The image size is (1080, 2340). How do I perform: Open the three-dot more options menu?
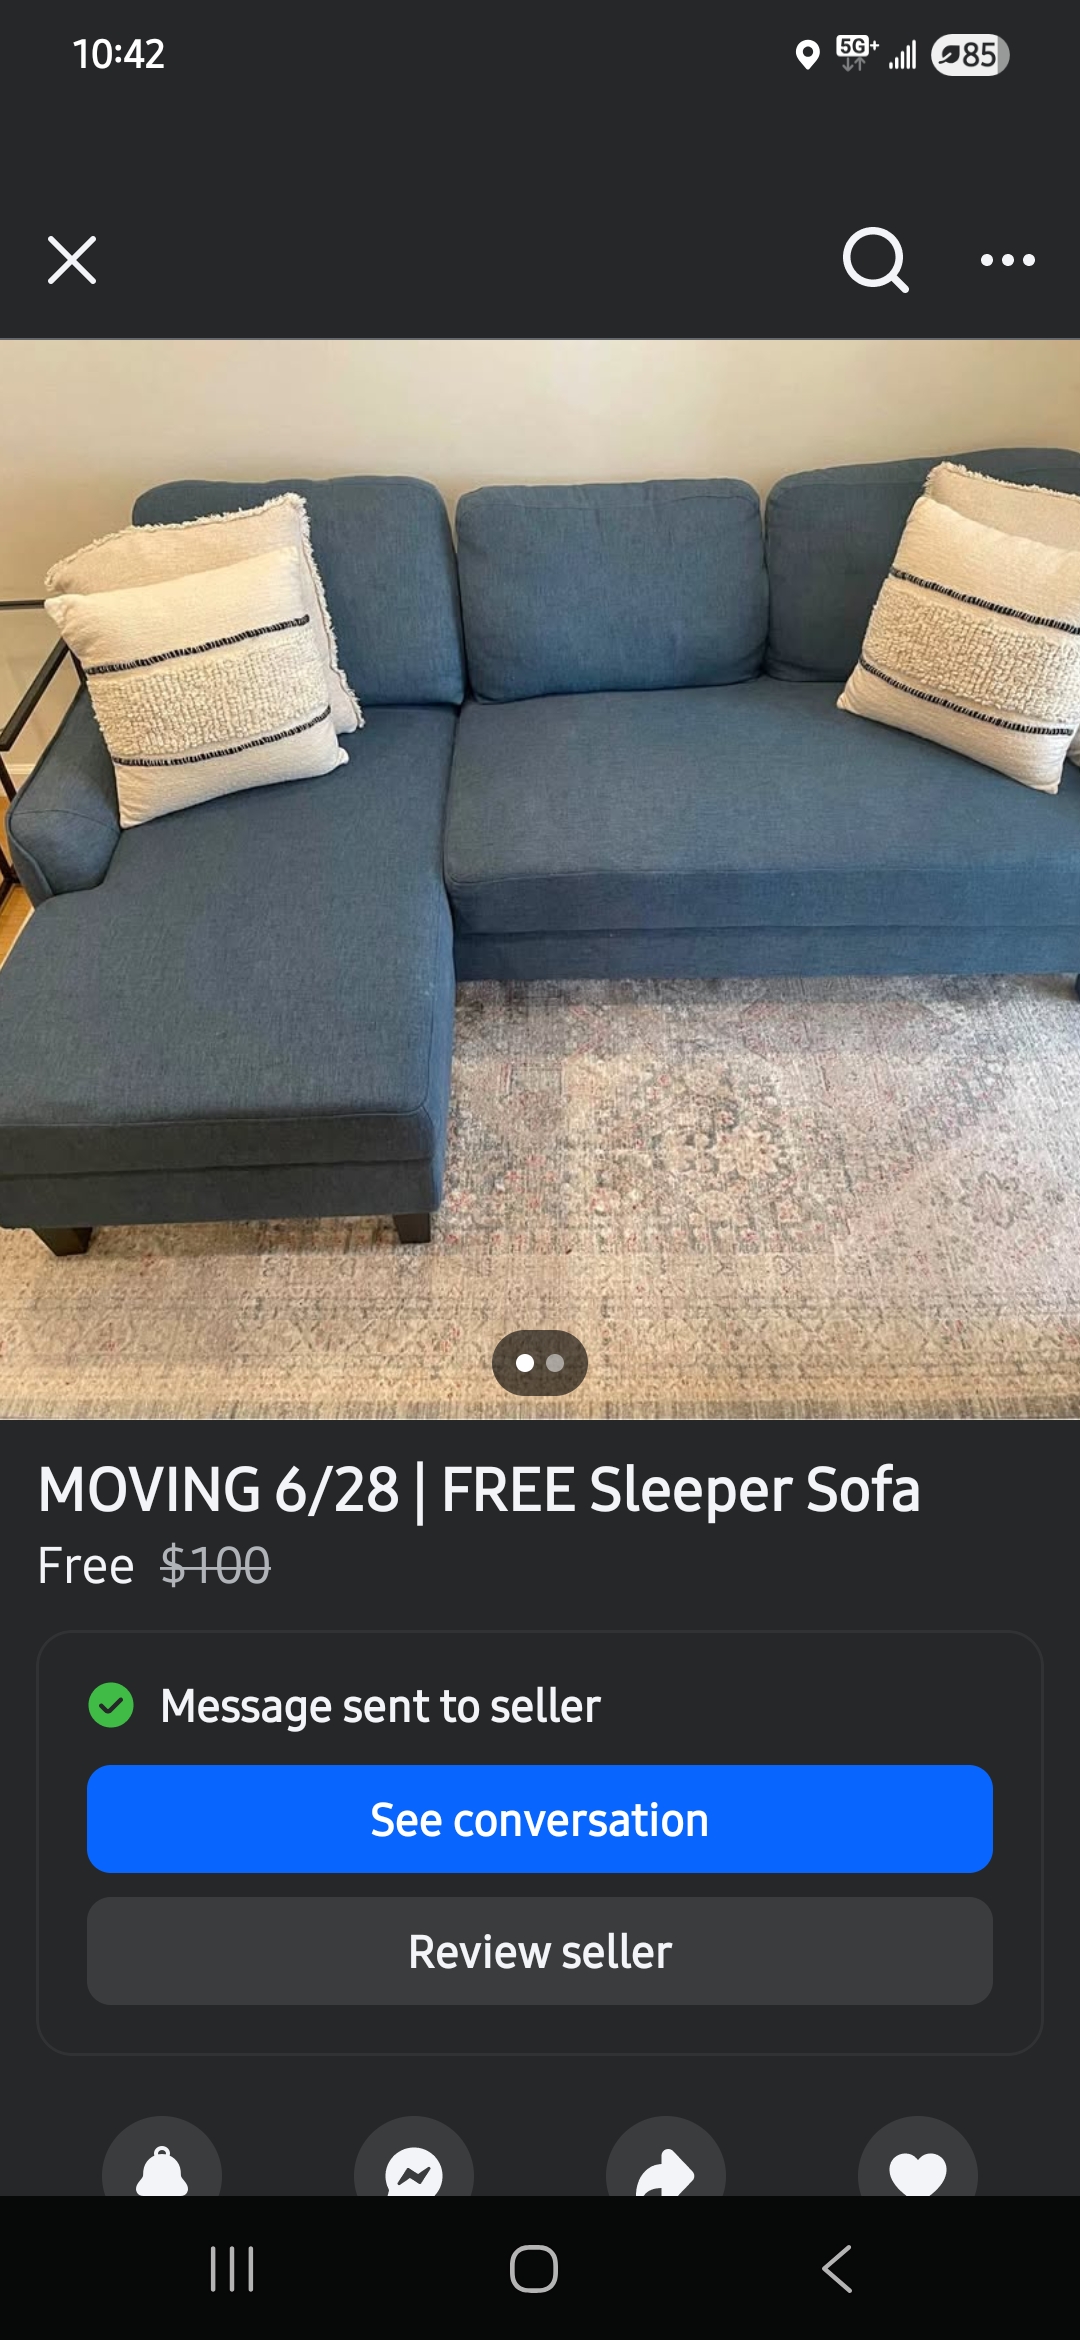pos(1007,260)
